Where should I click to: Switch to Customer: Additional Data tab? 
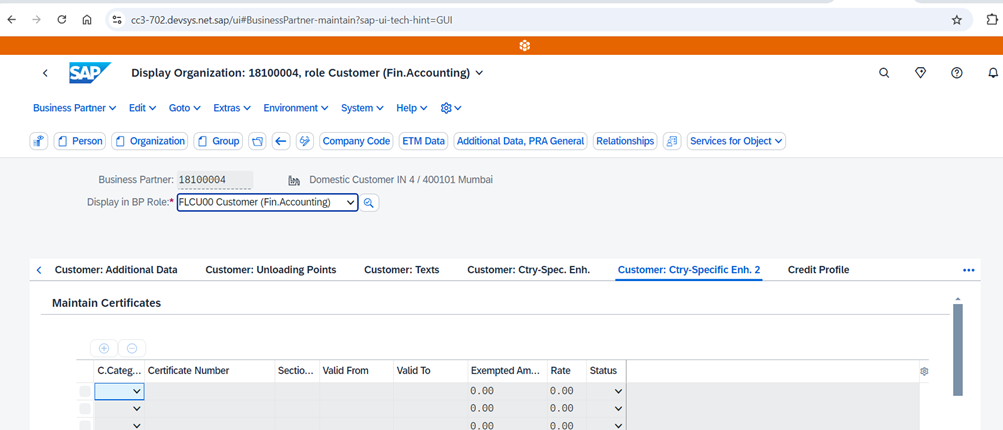coord(116,270)
